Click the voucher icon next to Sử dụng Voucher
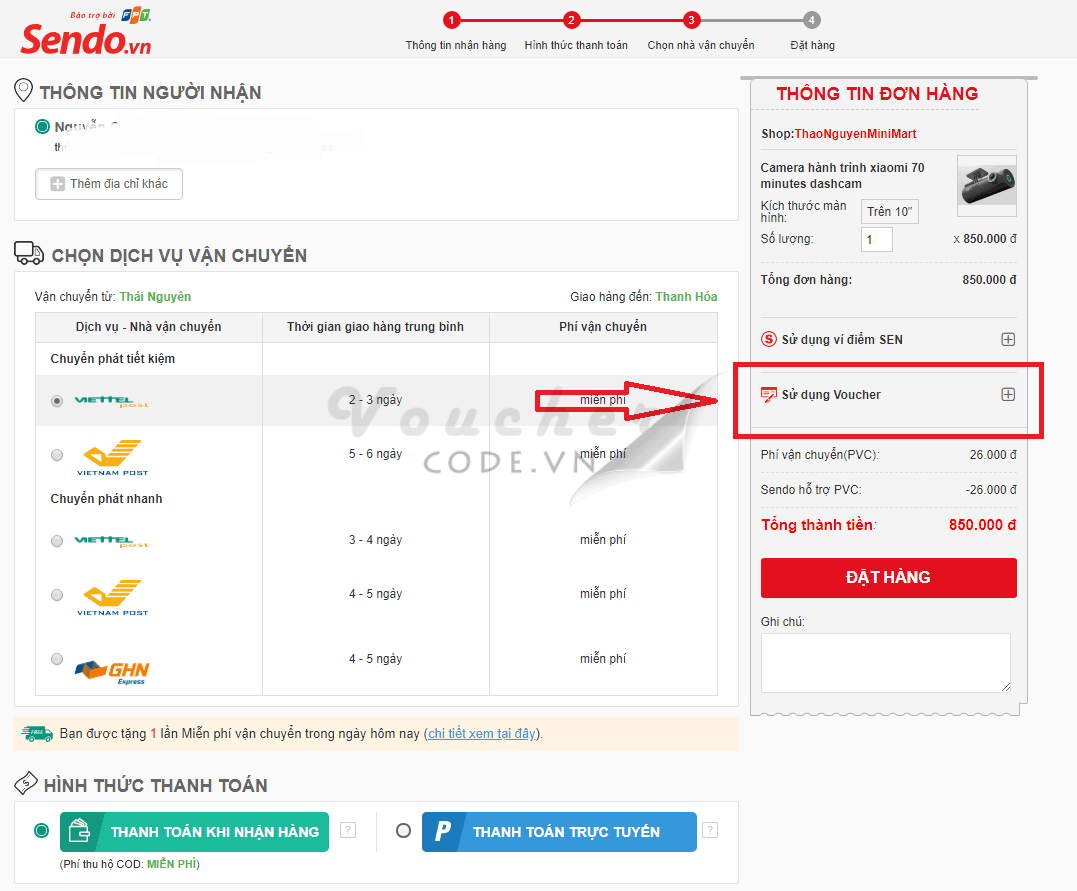This screenshot has width=1077, height=891. 769,395
